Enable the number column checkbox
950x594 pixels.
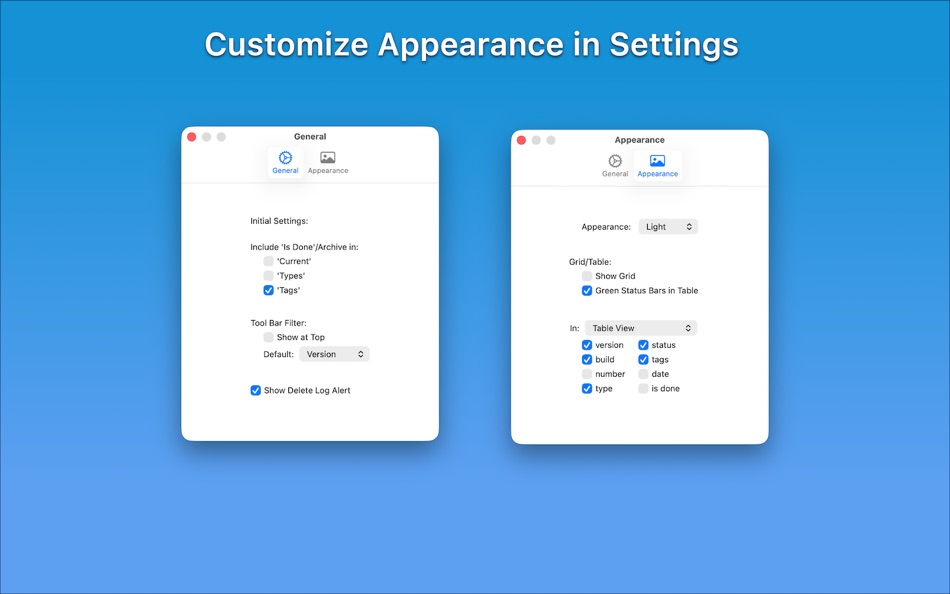587,373
